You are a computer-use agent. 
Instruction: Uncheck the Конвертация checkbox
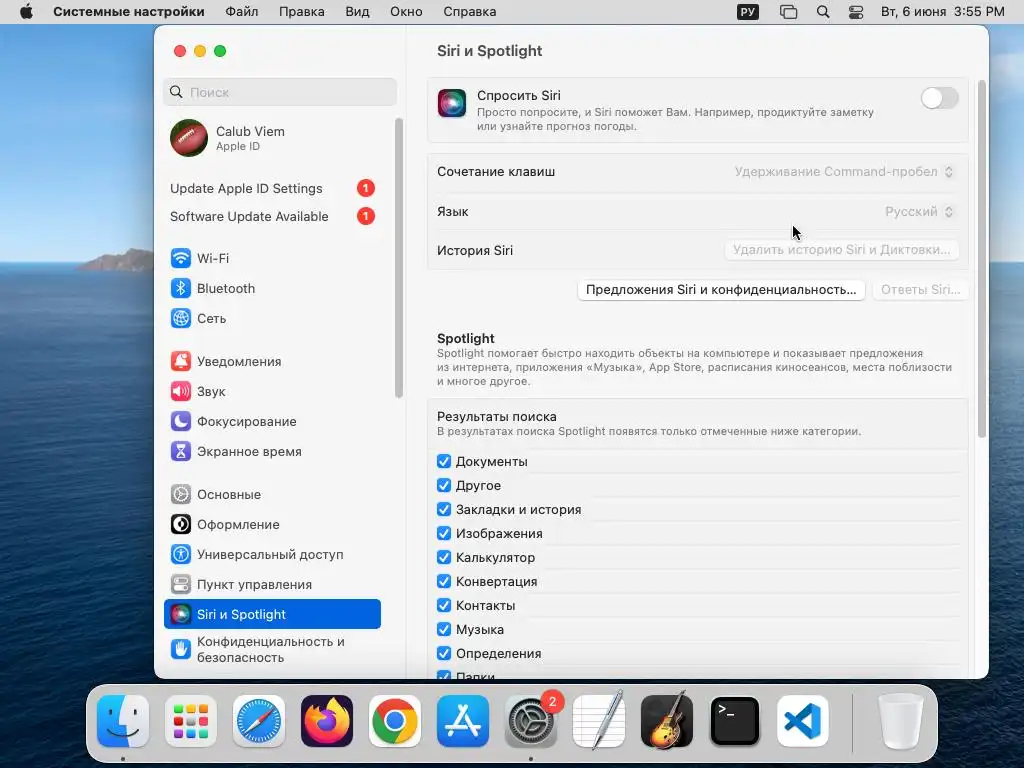(x=444, y=581)
